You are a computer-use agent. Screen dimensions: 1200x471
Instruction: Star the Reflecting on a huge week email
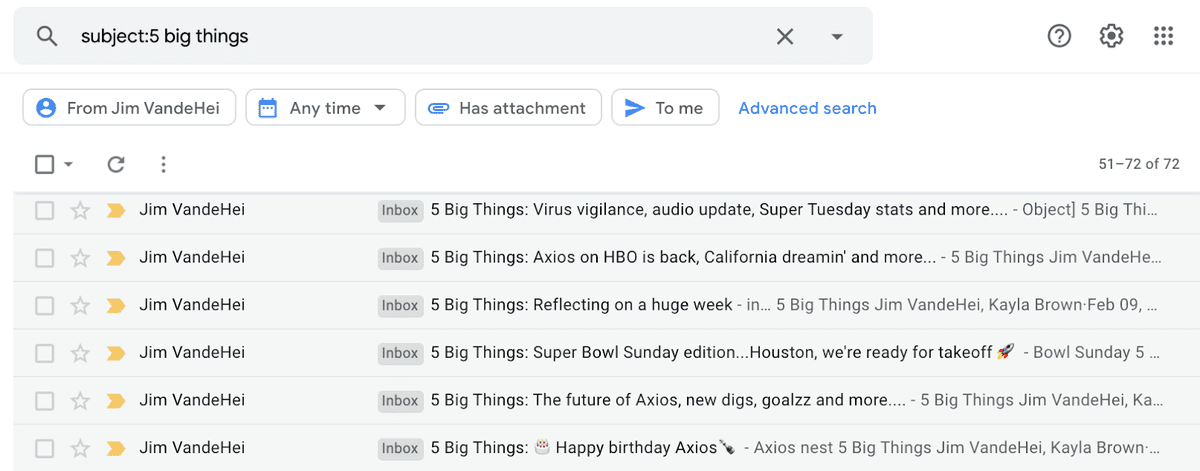point(80,305)
